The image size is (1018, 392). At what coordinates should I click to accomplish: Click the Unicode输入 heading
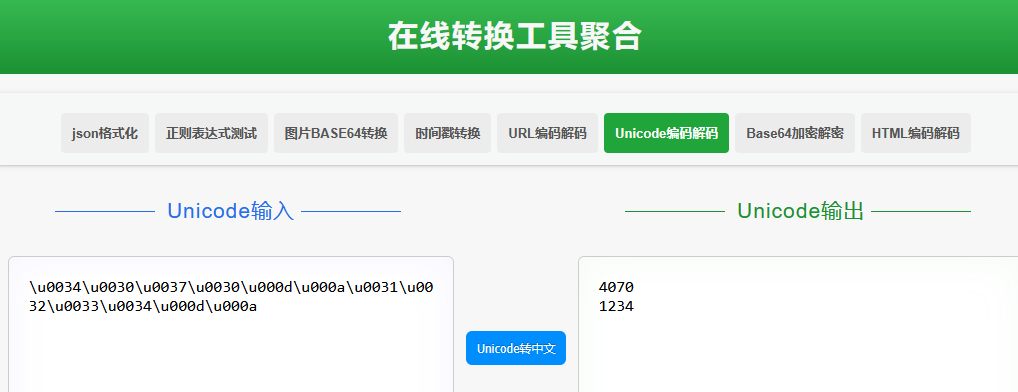tap(230, 211)
